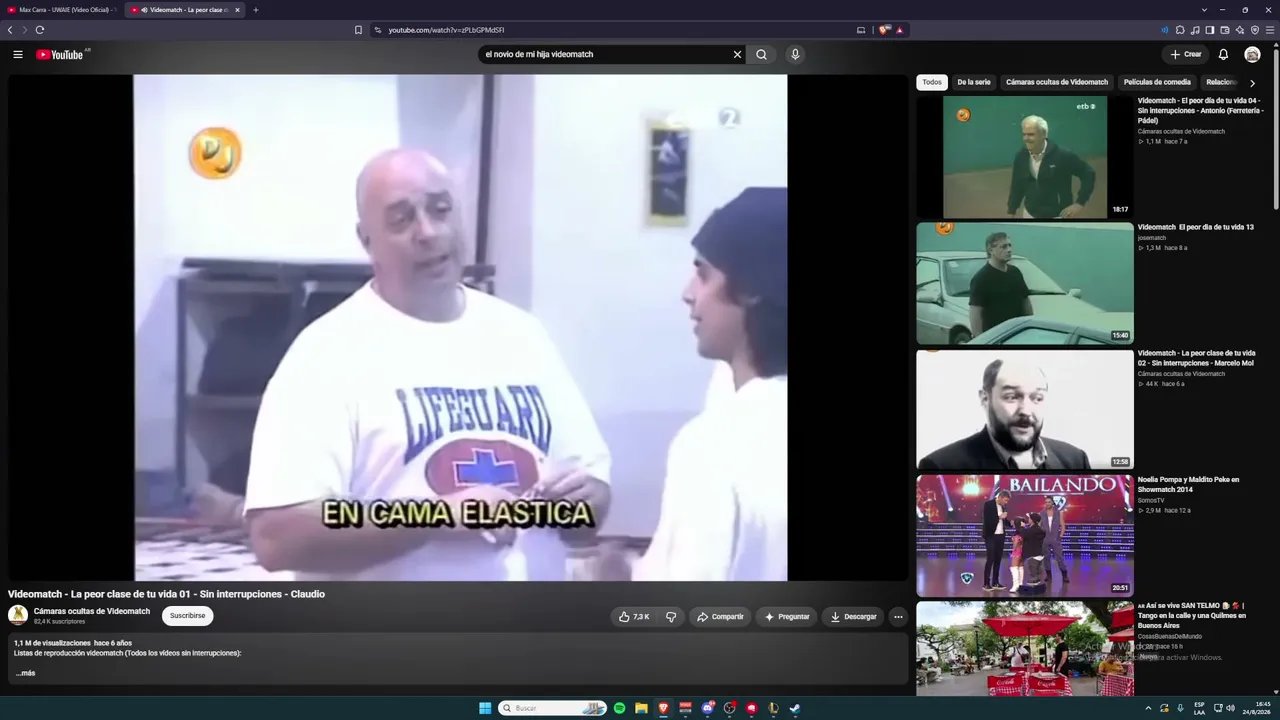Click the main video player to pause
Image resolution: width=1280 pixels, height=720 pixels.
pyautogui.click(x=460, y=327)
